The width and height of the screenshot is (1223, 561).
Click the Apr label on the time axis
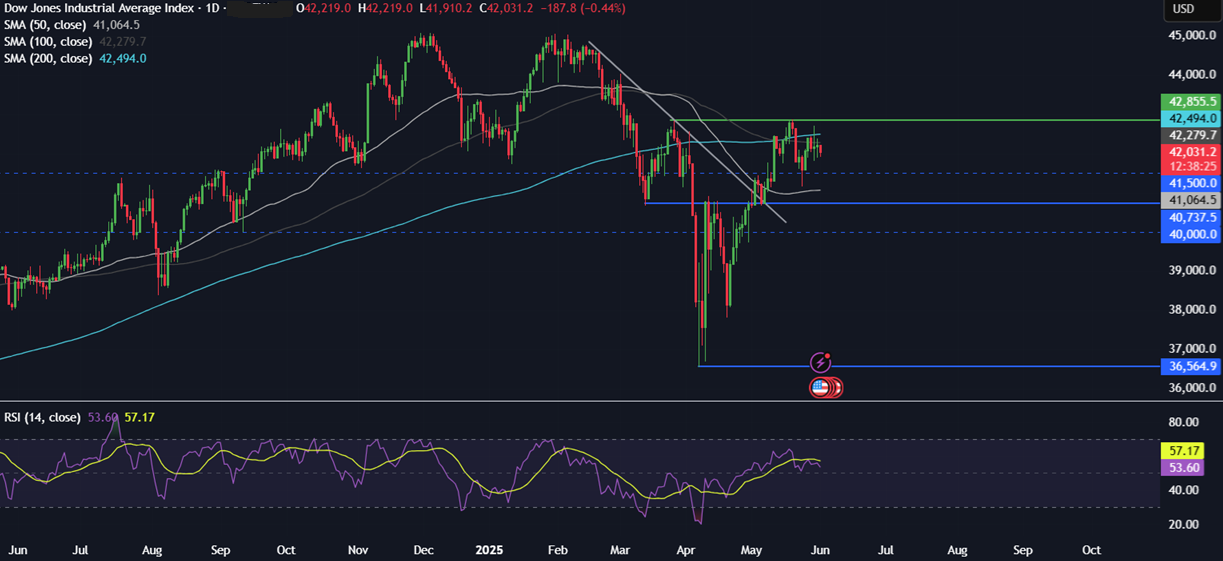(686, 550)
